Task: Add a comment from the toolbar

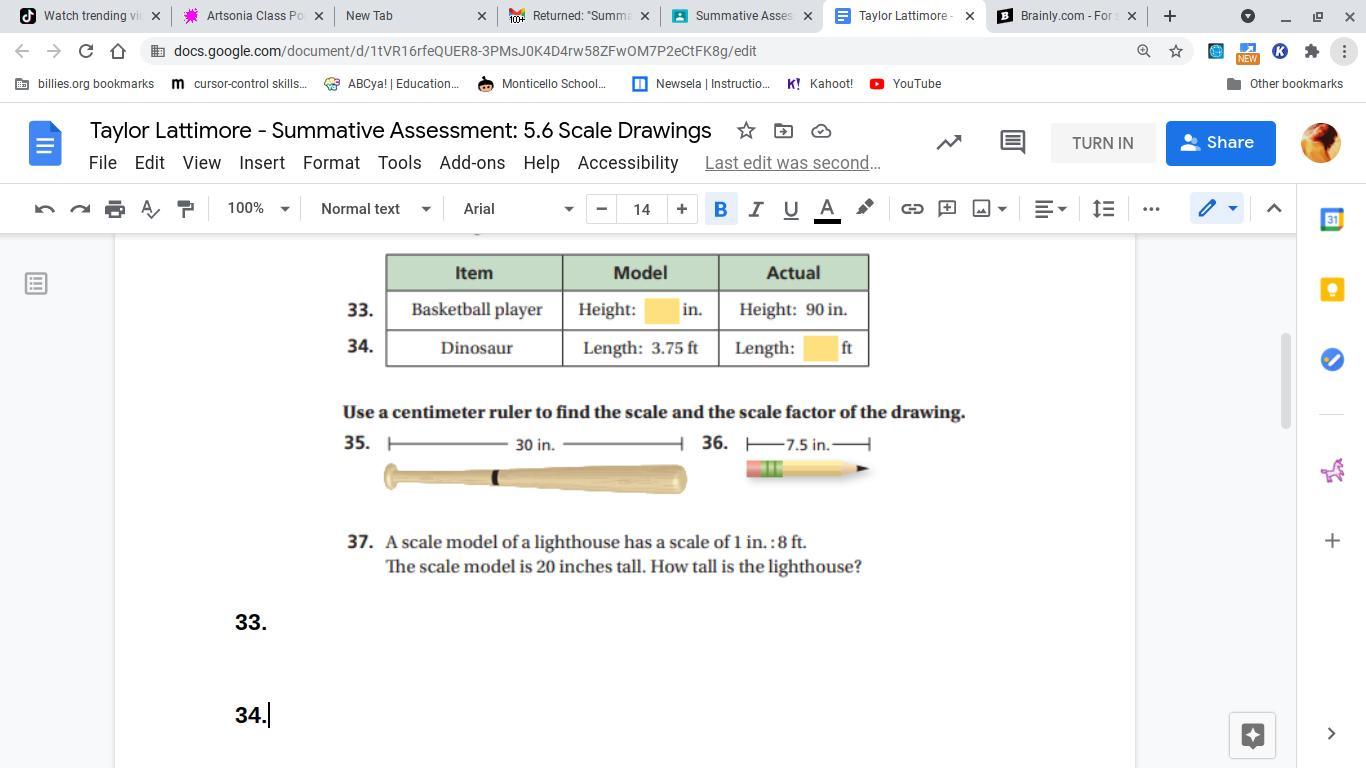Action: [x=947, y=209]
